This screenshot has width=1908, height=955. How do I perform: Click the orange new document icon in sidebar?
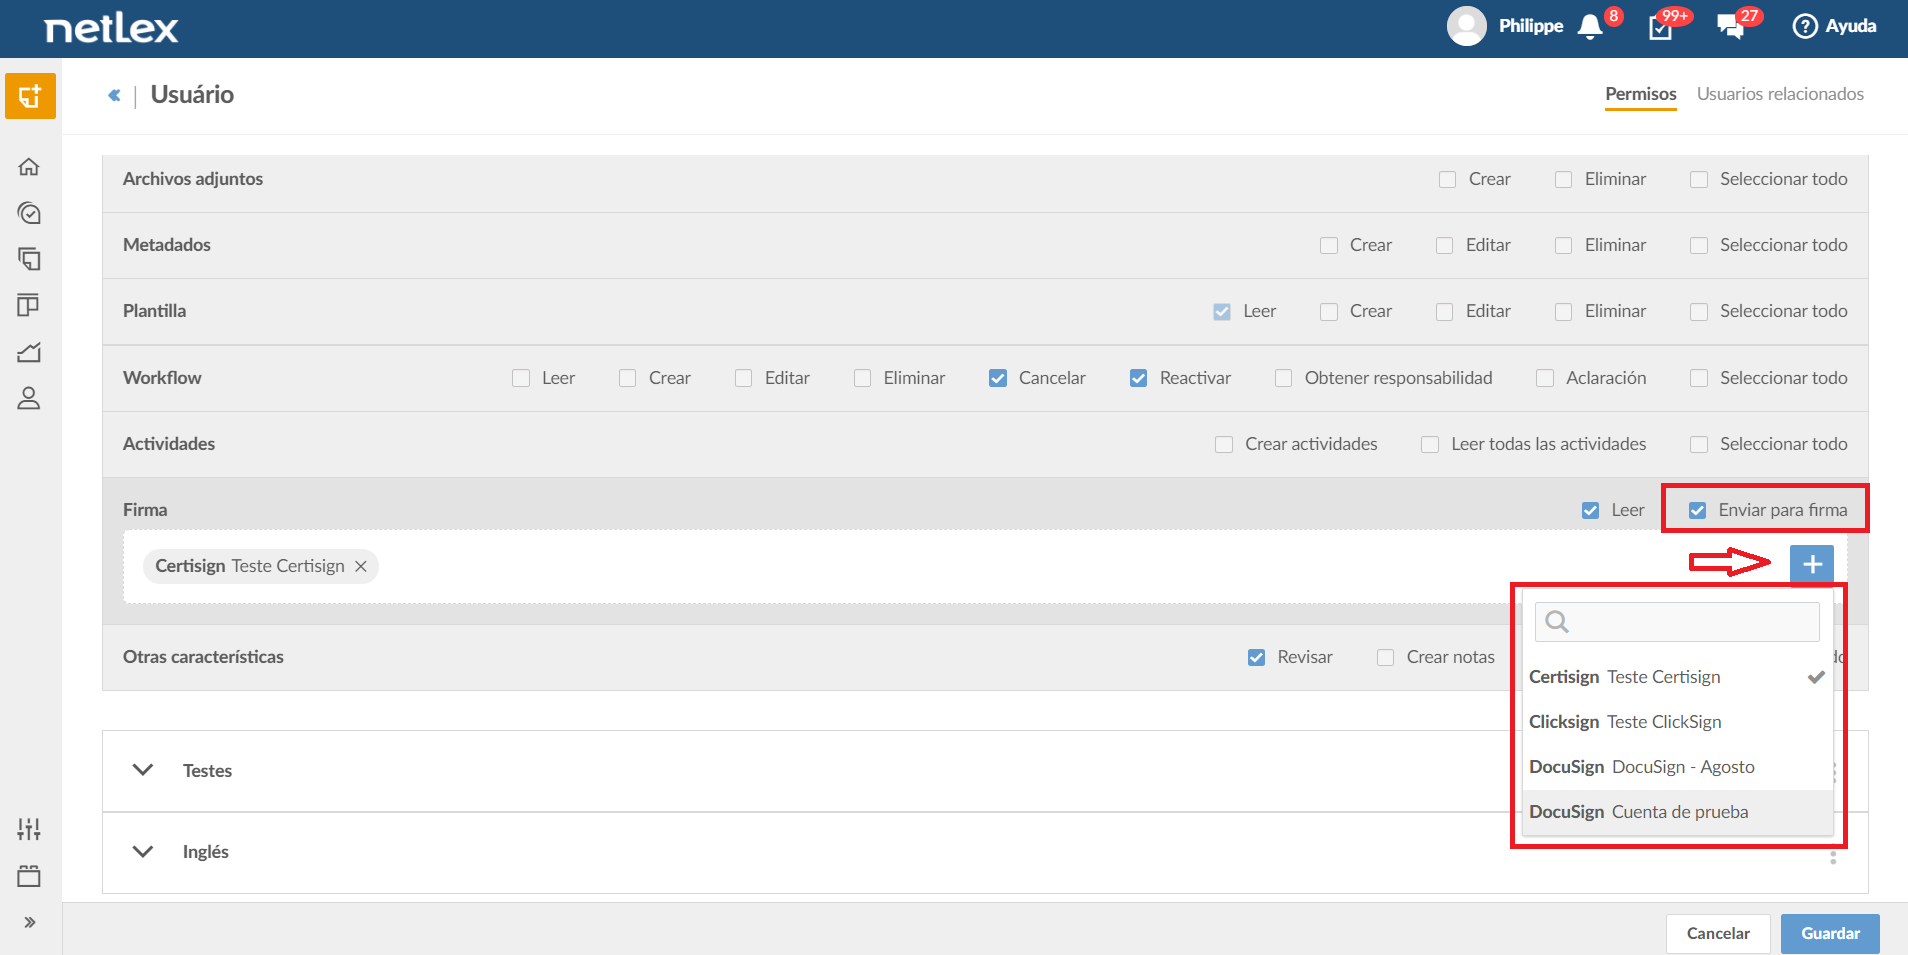pos(30,96)
